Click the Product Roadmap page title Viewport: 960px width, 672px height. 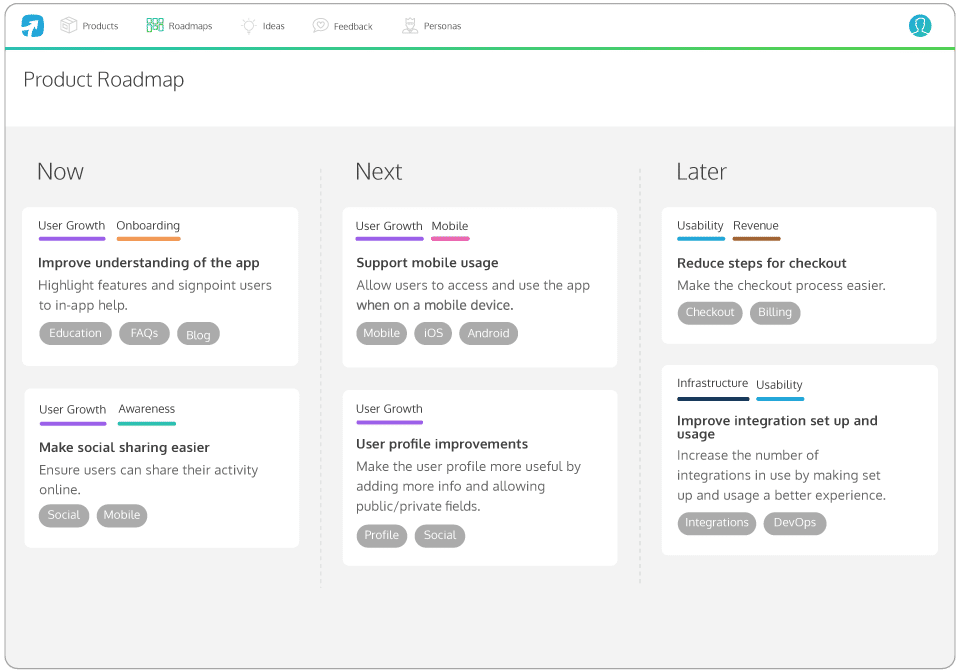pyautogui.click(x=104, y=80)
